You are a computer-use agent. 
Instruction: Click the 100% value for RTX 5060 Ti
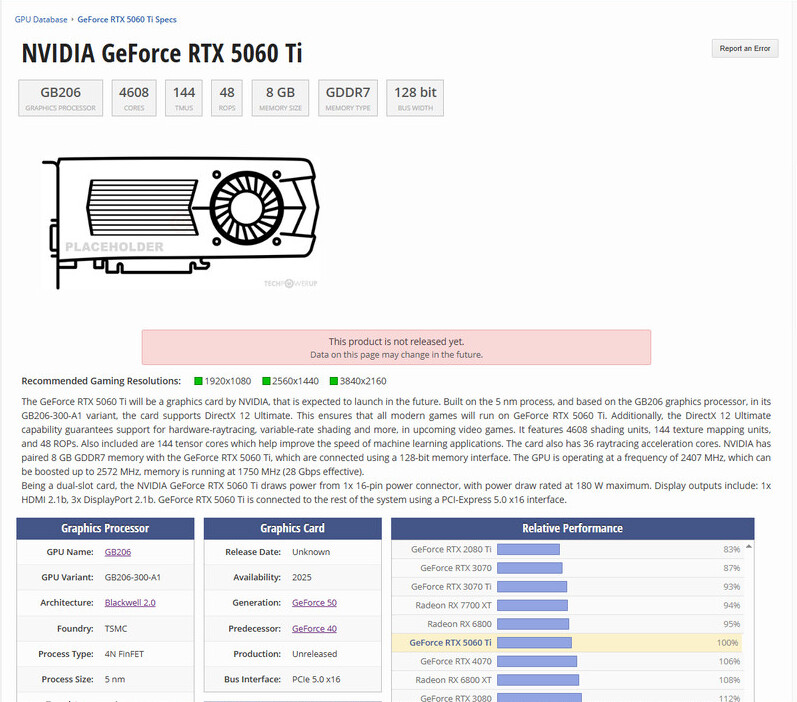727,643
